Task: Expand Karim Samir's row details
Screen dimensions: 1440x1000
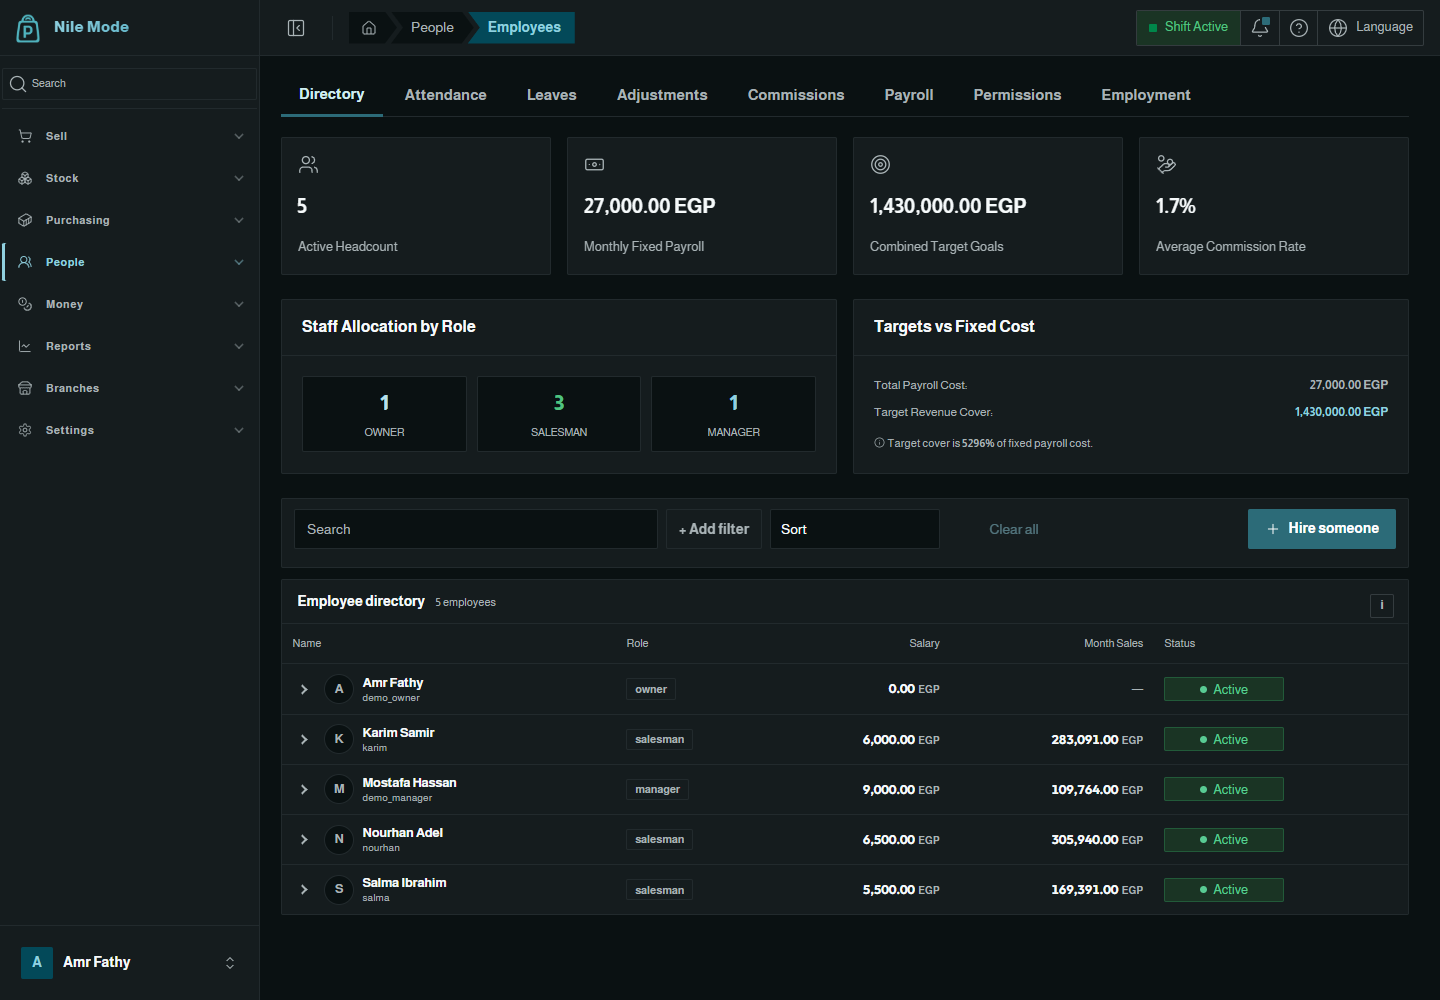Action: pos(304,740)
